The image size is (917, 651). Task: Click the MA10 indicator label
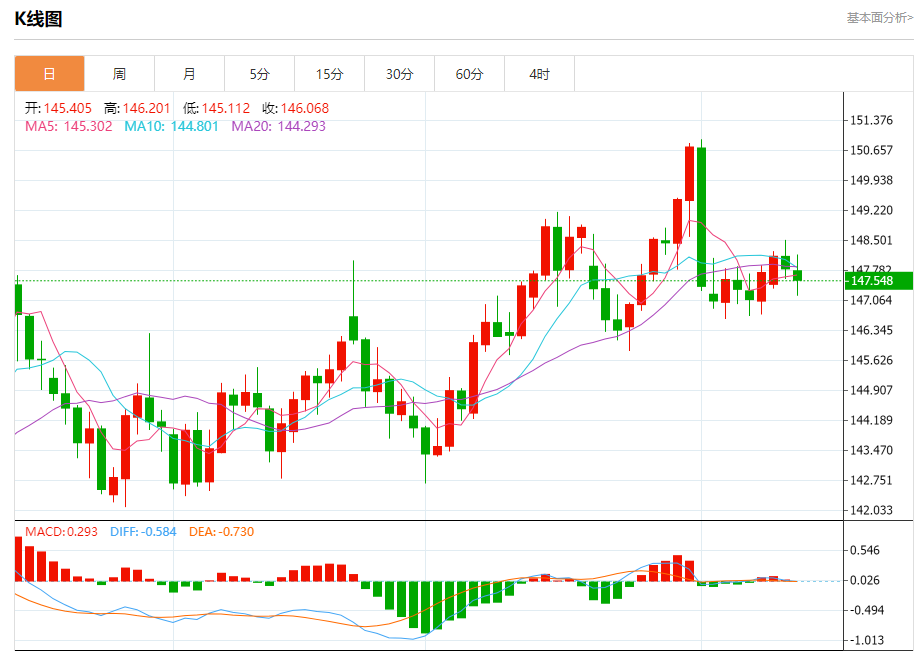coord(171,126)
